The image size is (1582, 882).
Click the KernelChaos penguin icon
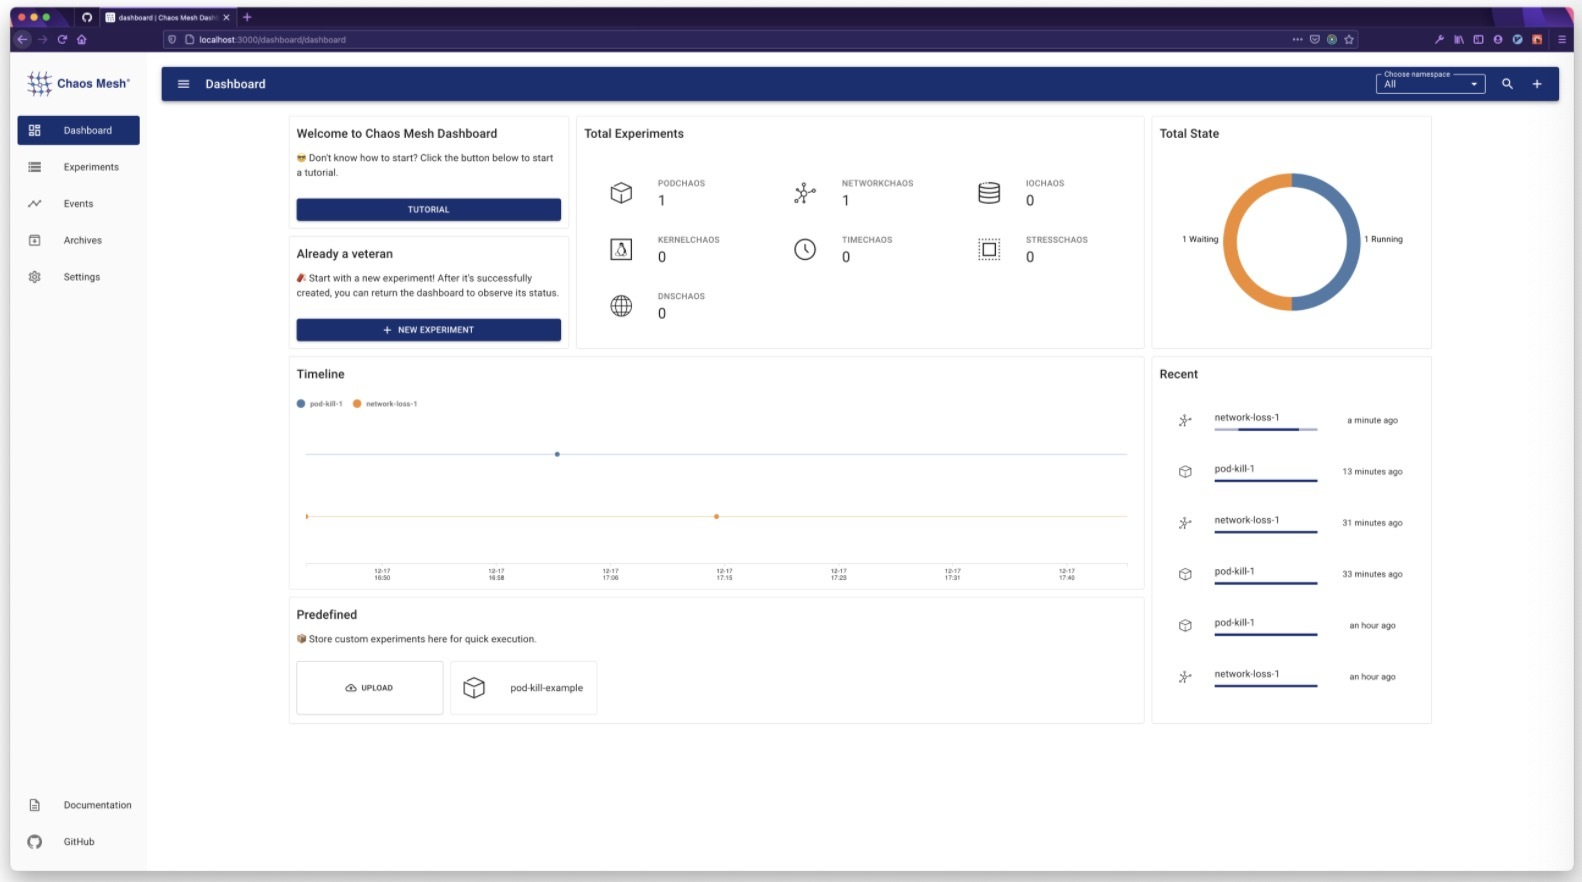point(621,250)
